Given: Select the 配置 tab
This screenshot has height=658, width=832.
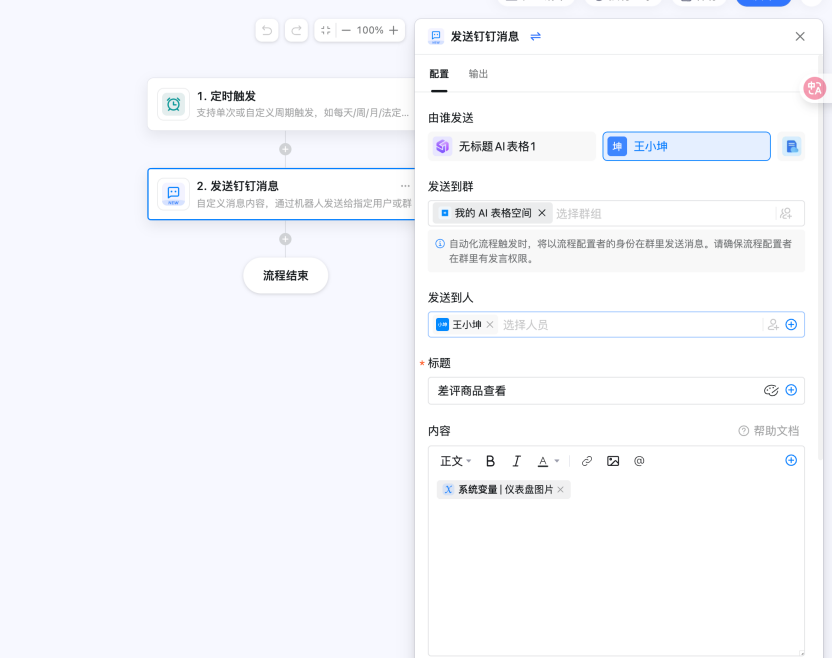Looking at the screenshot, I should pos(439,74).
